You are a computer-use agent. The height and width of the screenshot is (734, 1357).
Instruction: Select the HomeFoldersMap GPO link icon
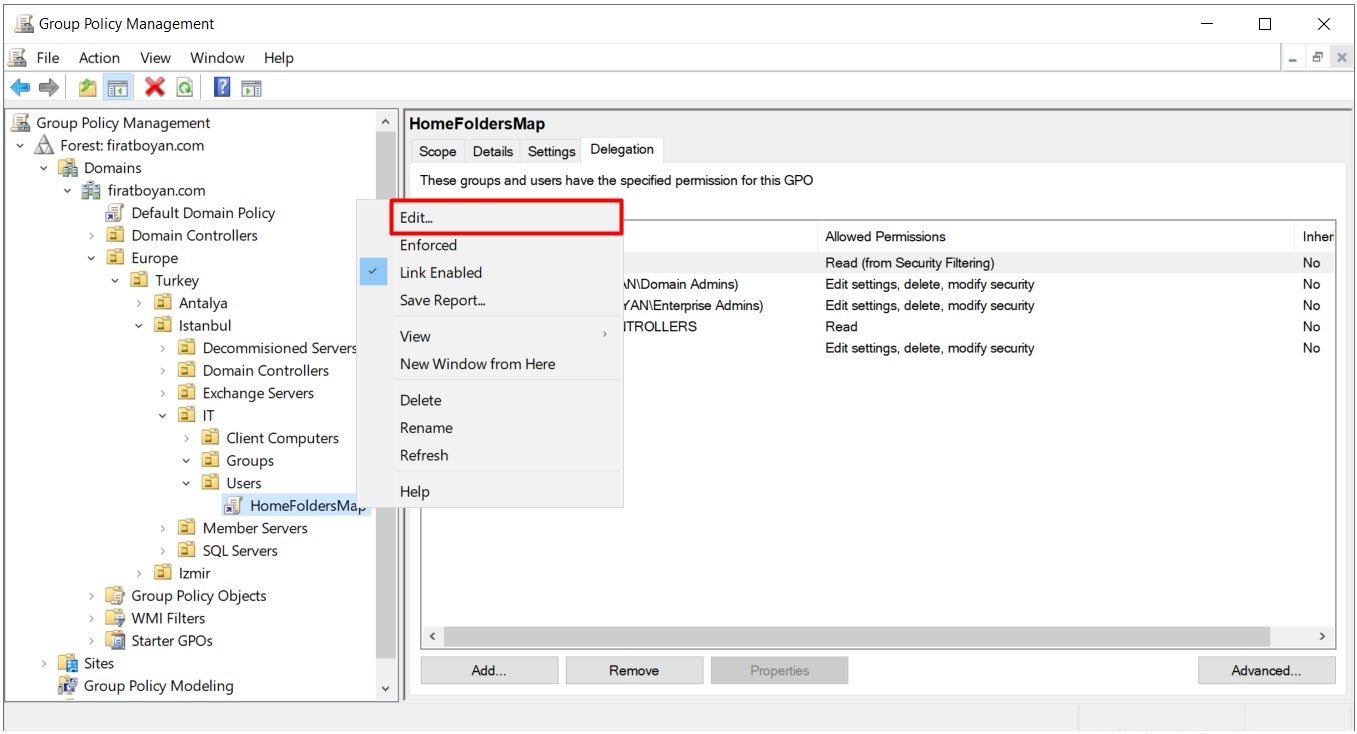[x=234, y=506]
